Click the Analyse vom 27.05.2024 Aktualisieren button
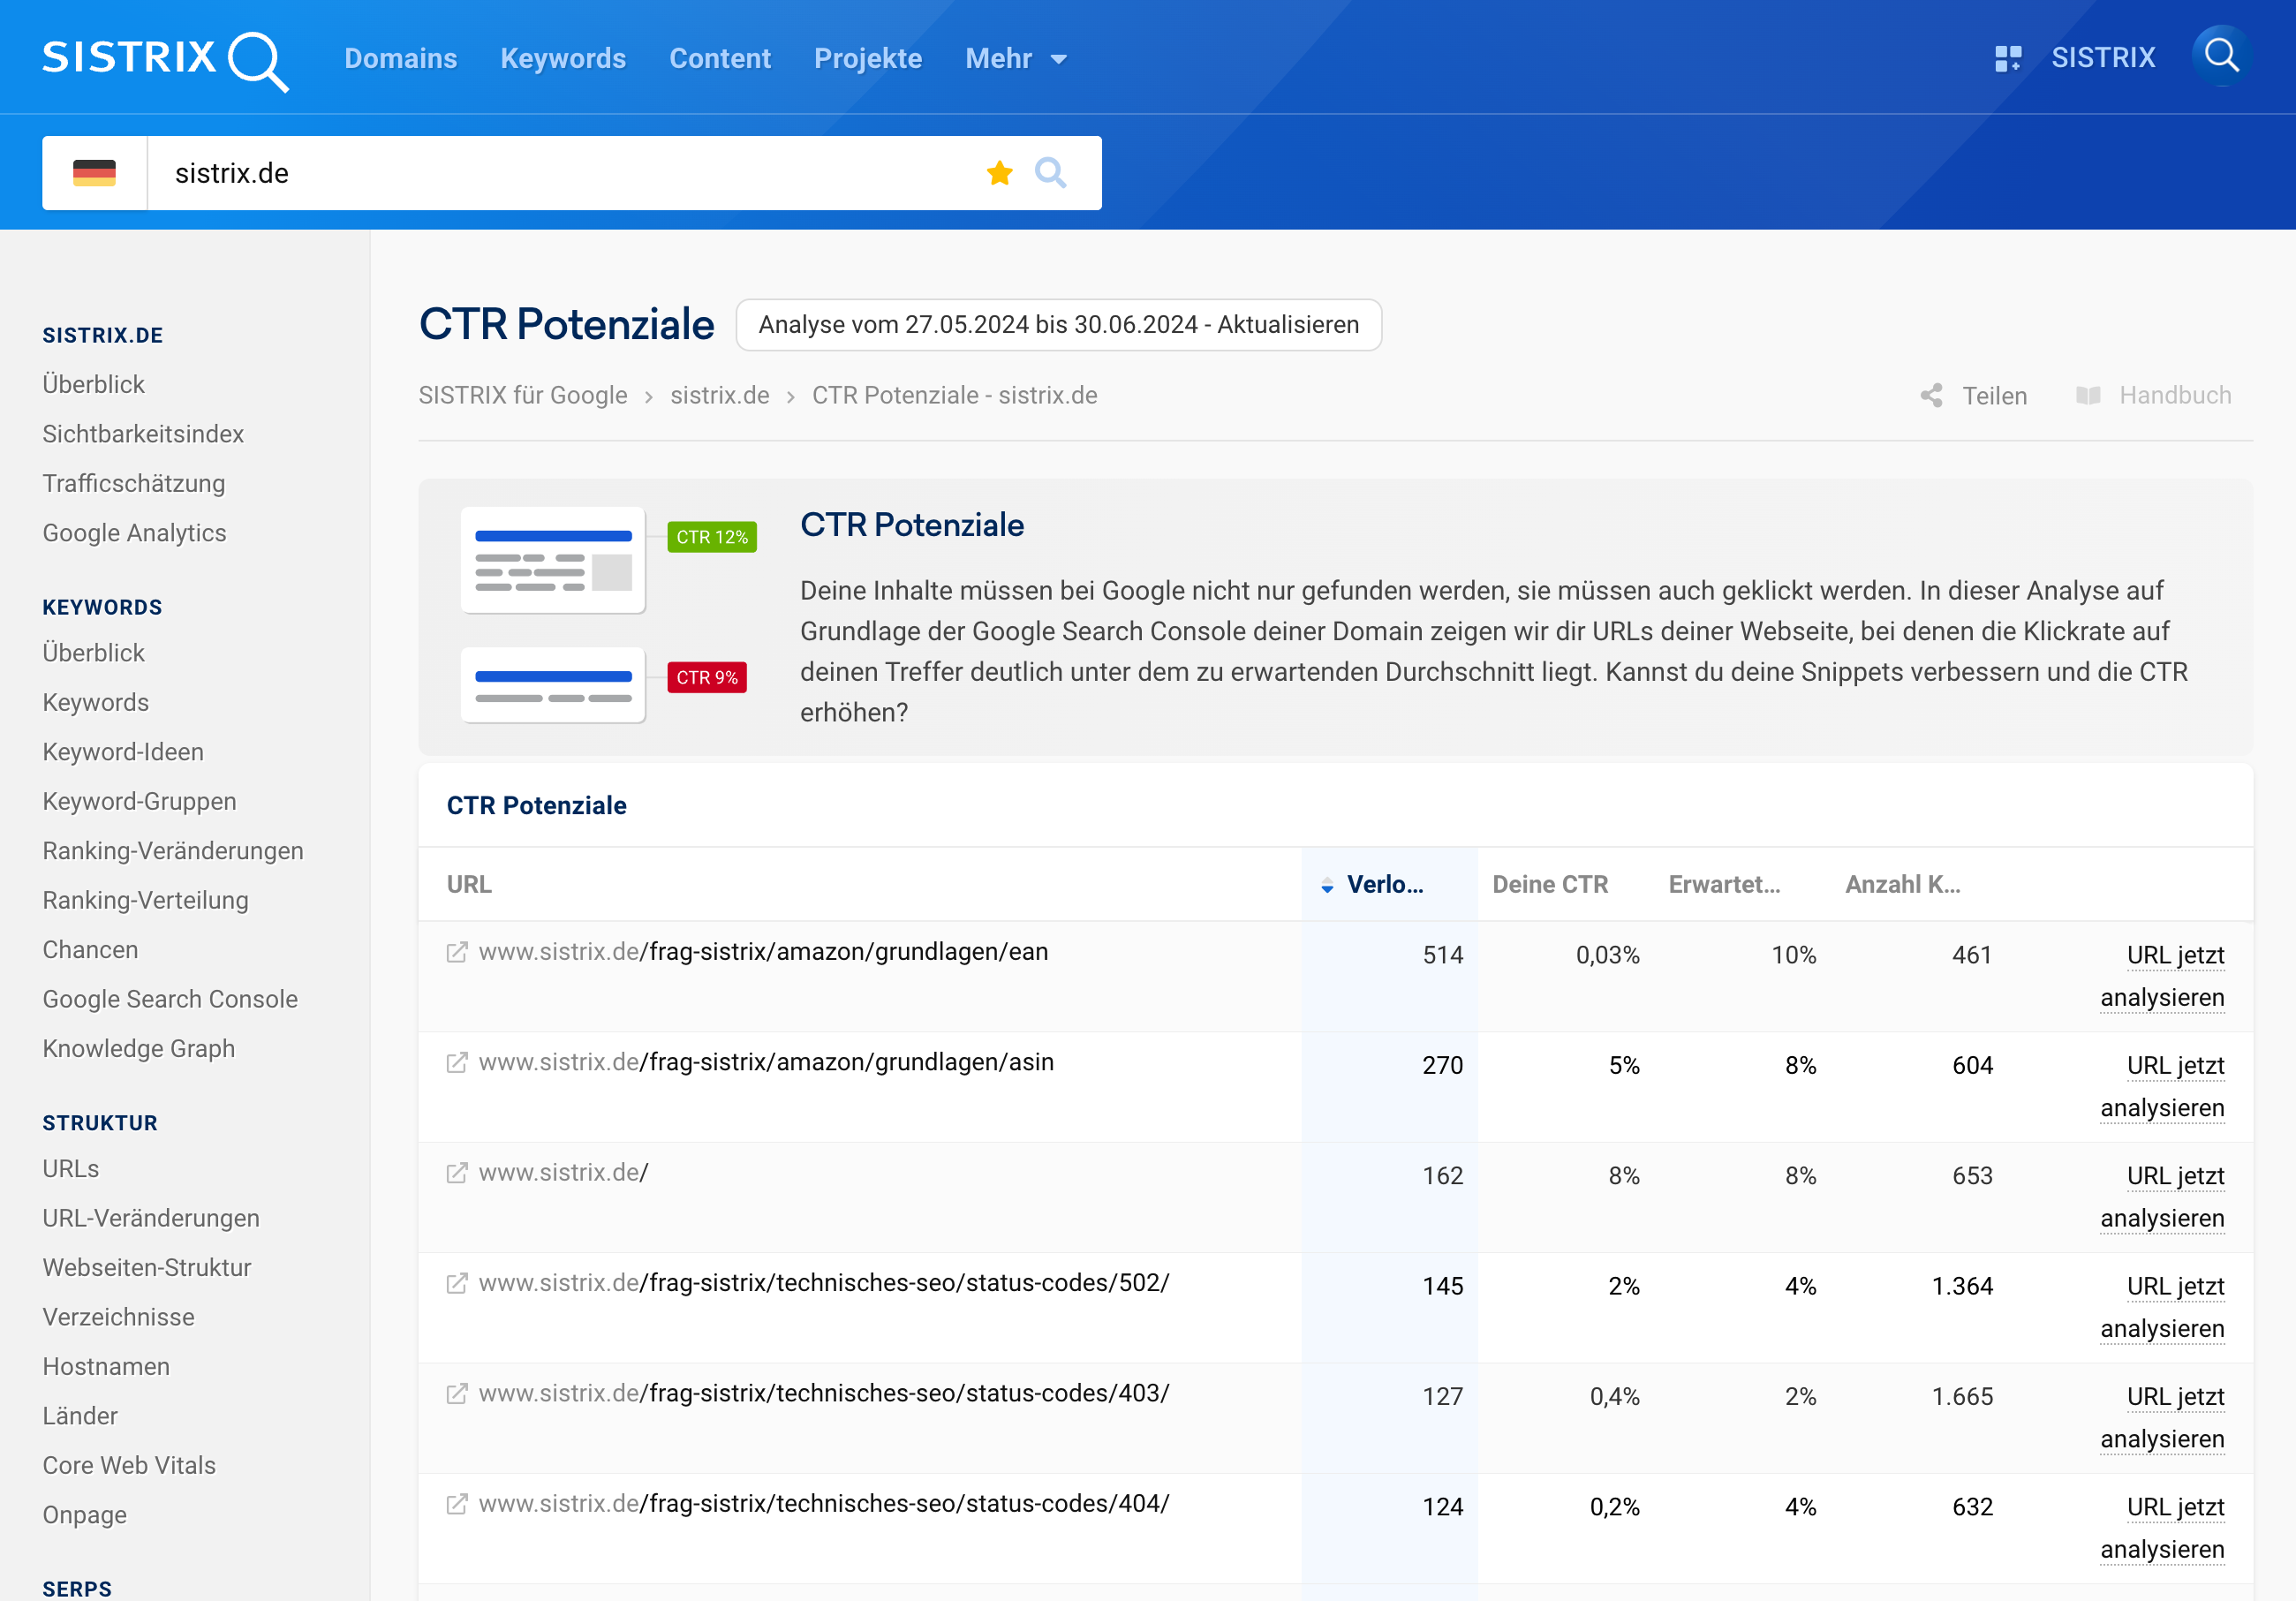Image resolution: width=2296 pixels, height=1601 pixels. (x=1059, y=325)
